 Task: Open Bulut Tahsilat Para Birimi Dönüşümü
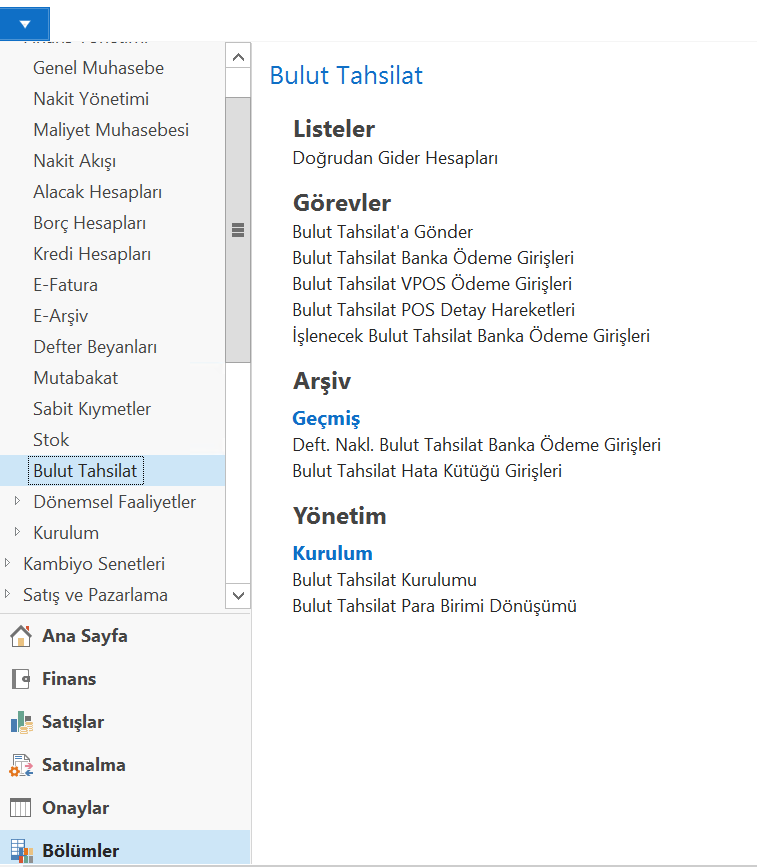pyautogui.click(x=434, y=605)
